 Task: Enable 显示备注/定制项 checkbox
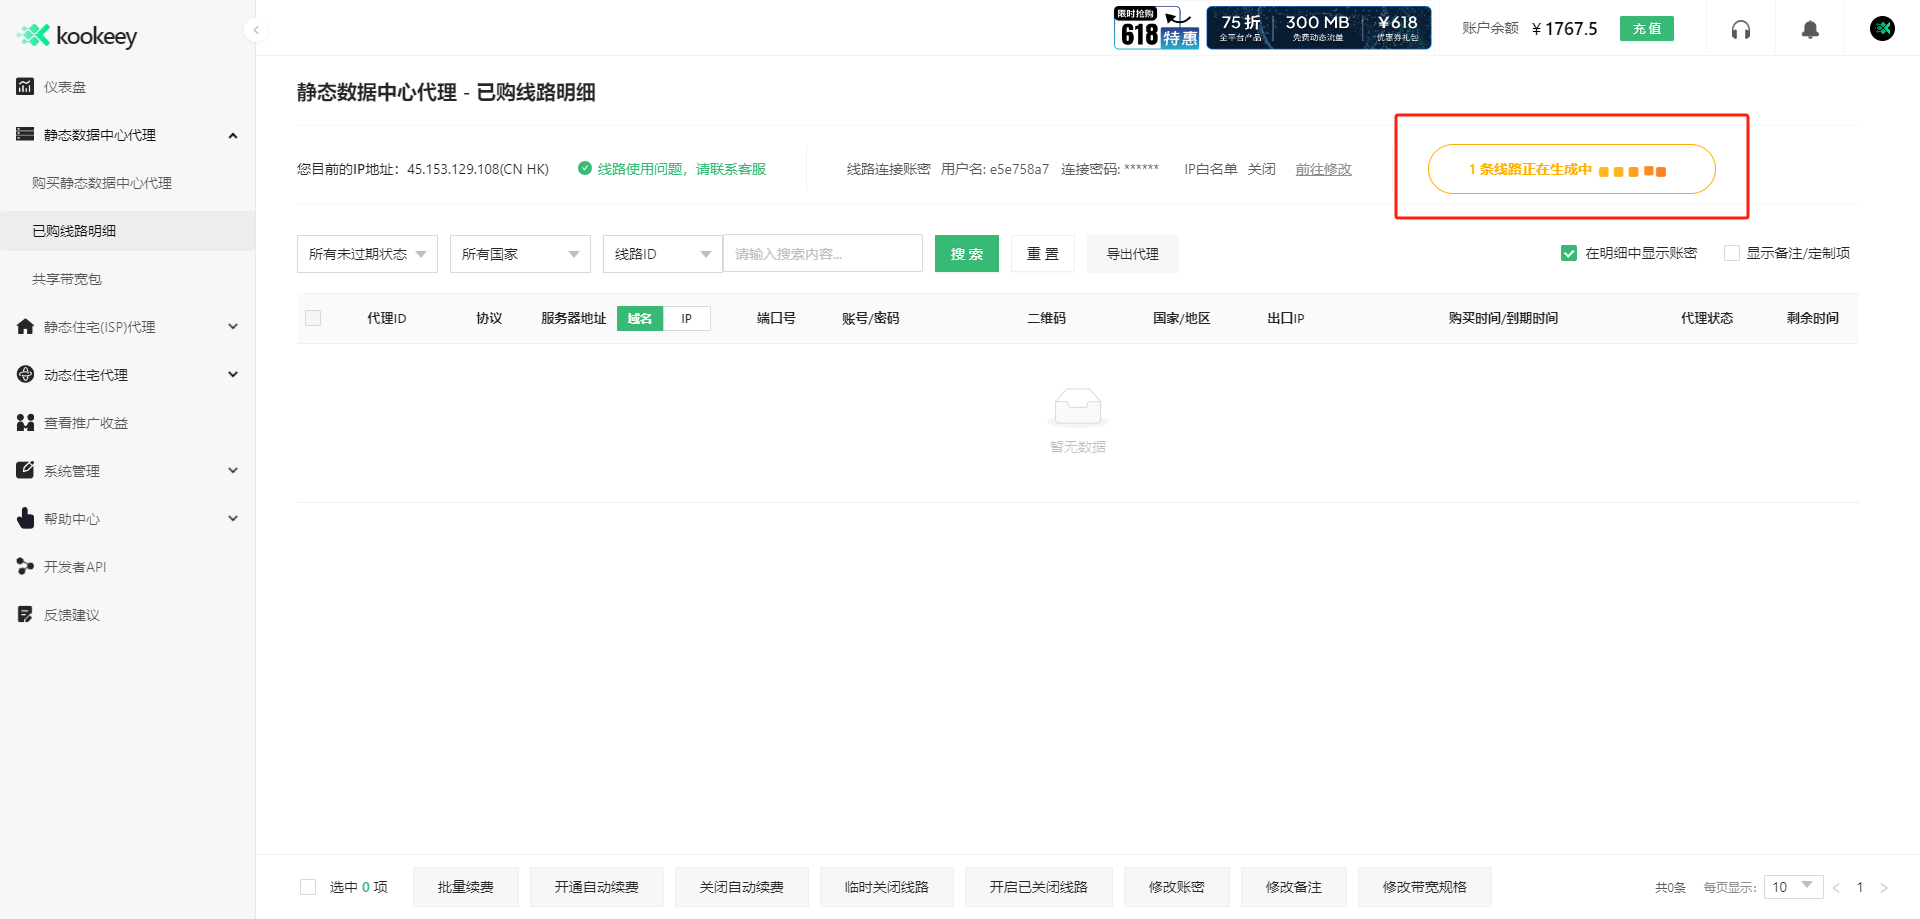1731,253
